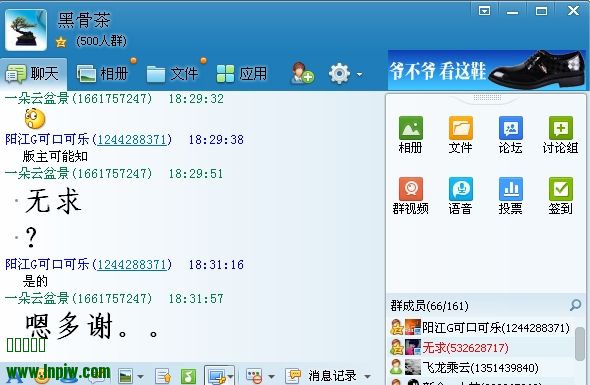Expand screenshot tool dropdown arrow
The width and height of the screenshot is (590, 385).
click(230, 376)
